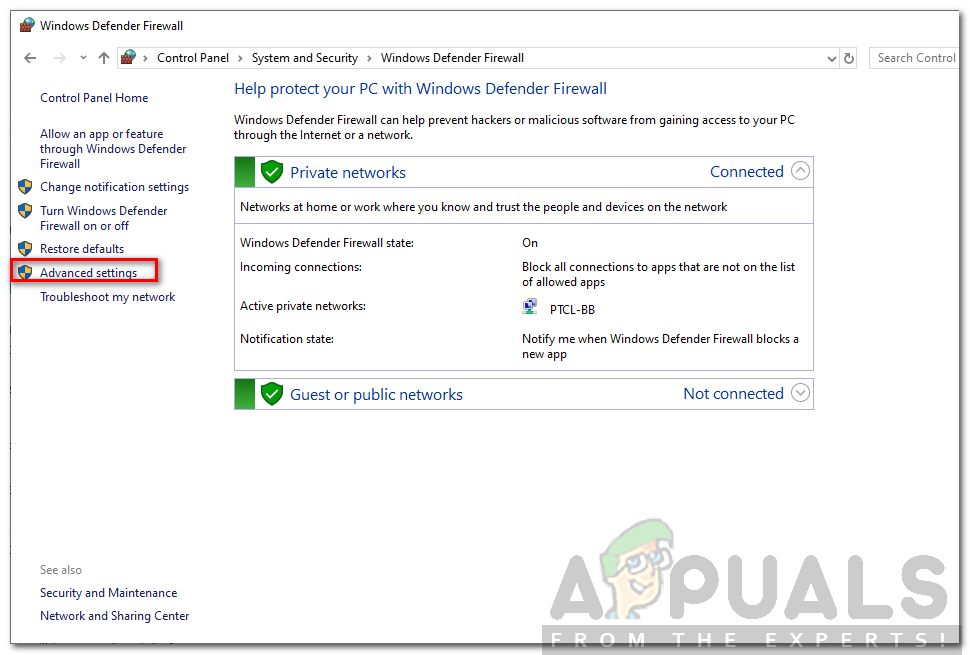Click the PTCL-BB network icon

[530, 307]
